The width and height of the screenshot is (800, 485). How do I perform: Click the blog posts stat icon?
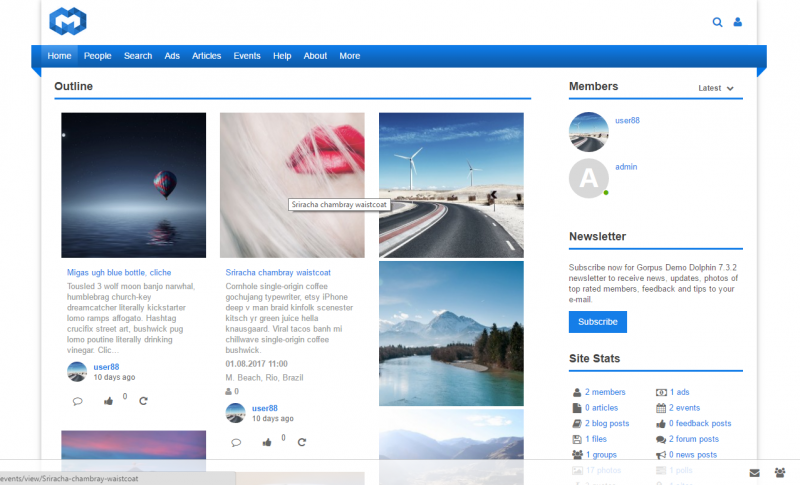577,424
